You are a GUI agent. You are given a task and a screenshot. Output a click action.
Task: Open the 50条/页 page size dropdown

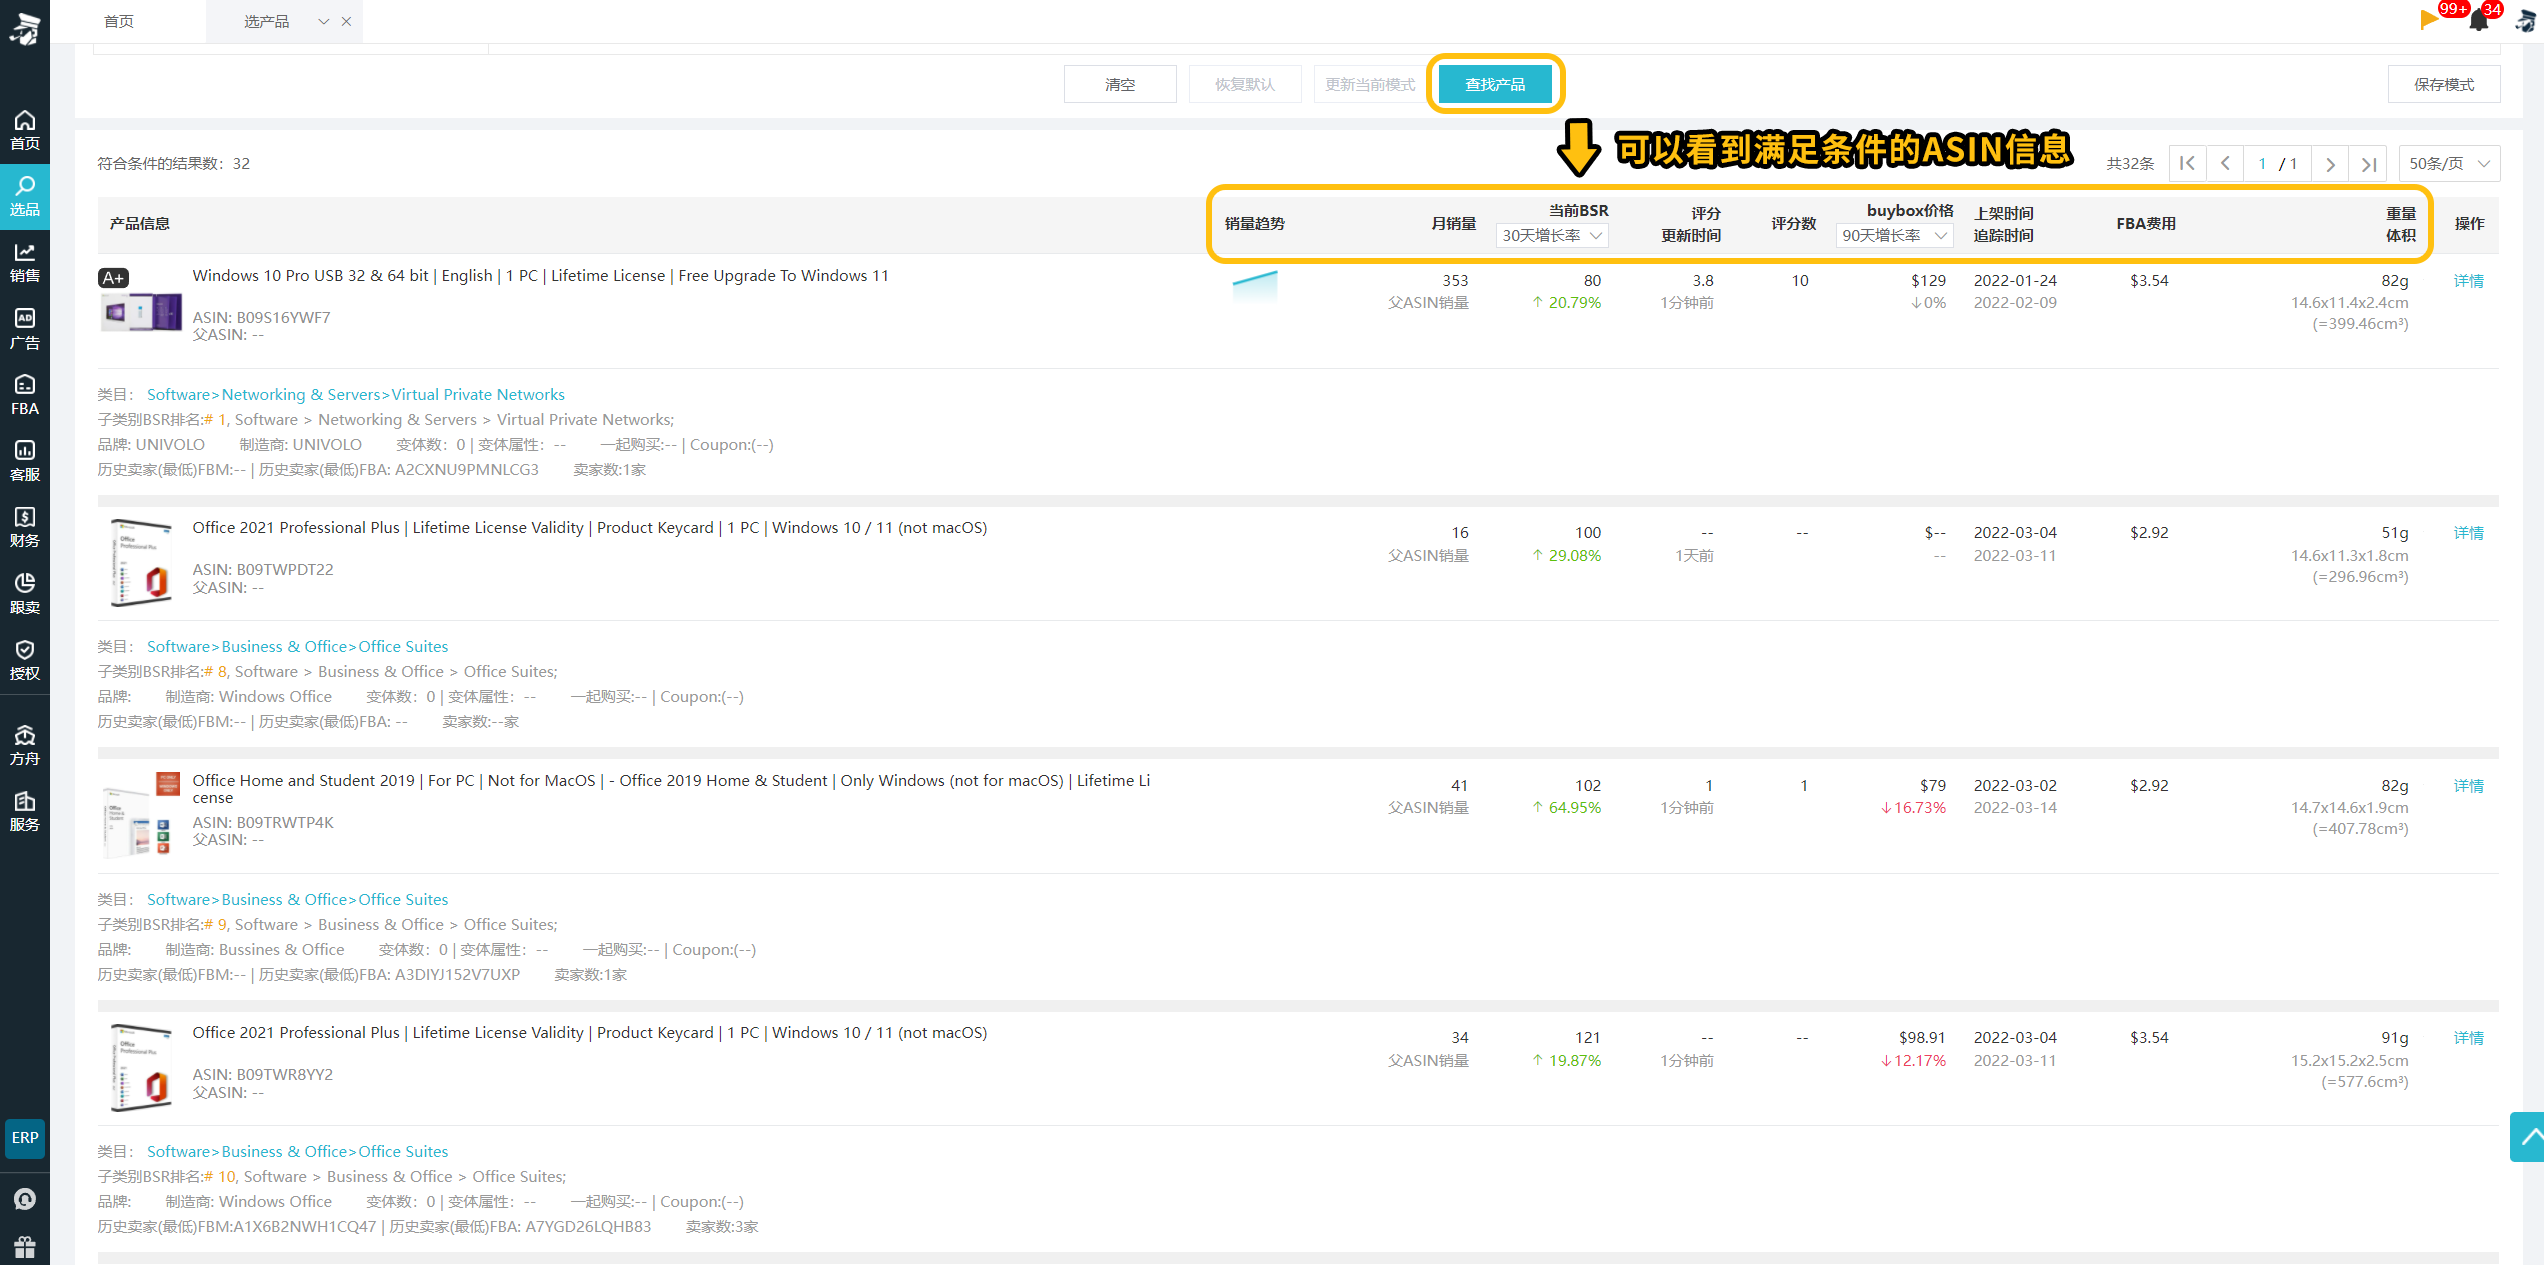tap(2449, 164)
